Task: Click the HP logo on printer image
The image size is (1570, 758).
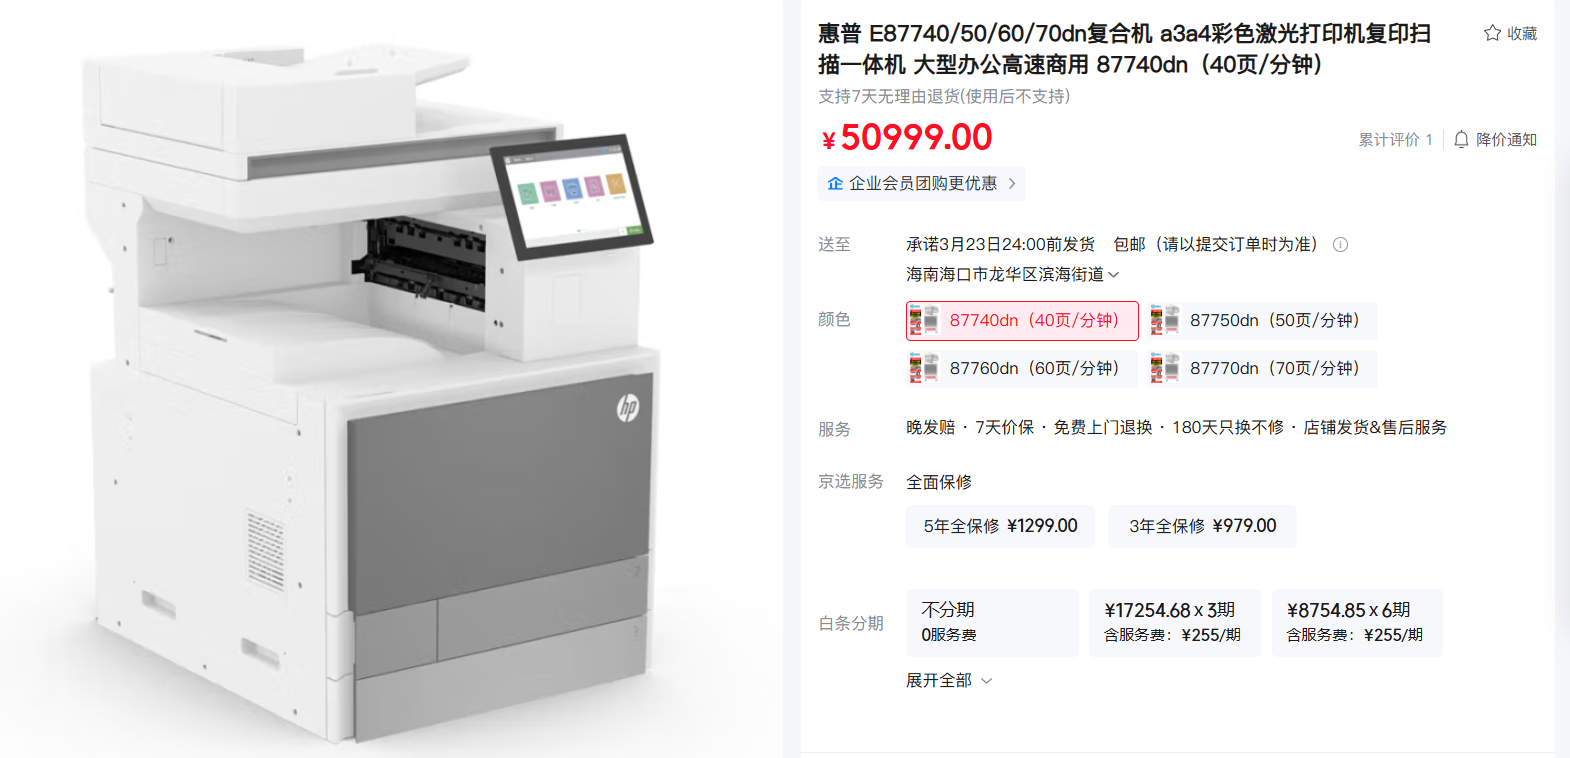Action: 627,407
